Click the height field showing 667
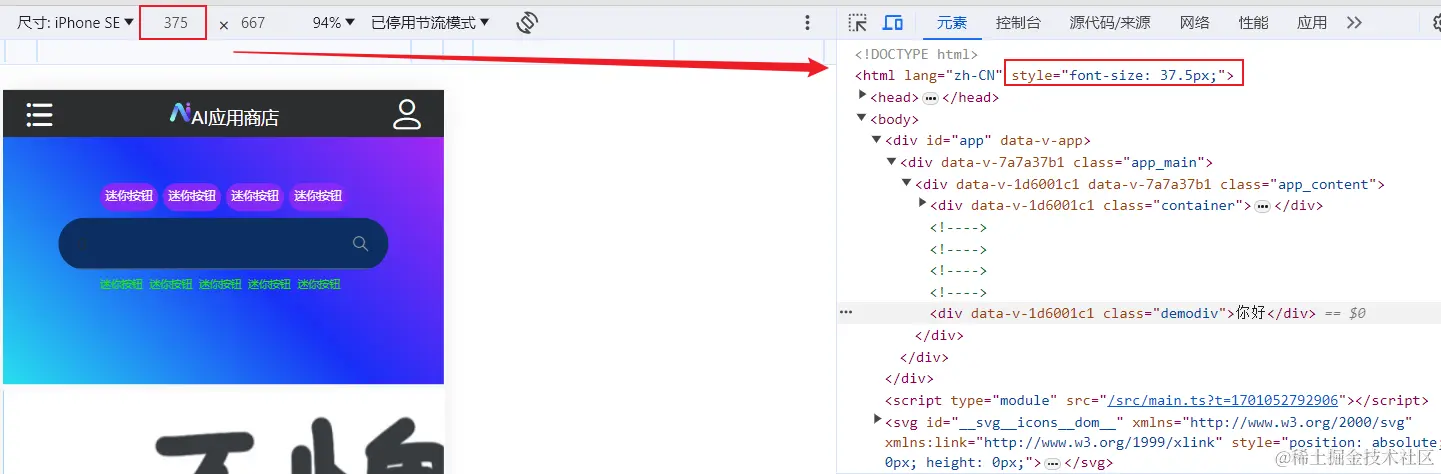The height and width of the screenshot is (474, 1441). pyautogui.click(x=254, y=22)
